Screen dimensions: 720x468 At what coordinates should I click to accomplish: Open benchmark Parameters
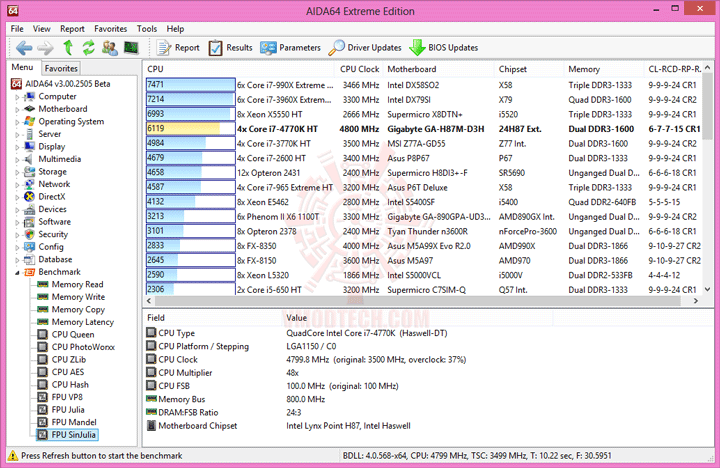point(290,48)
